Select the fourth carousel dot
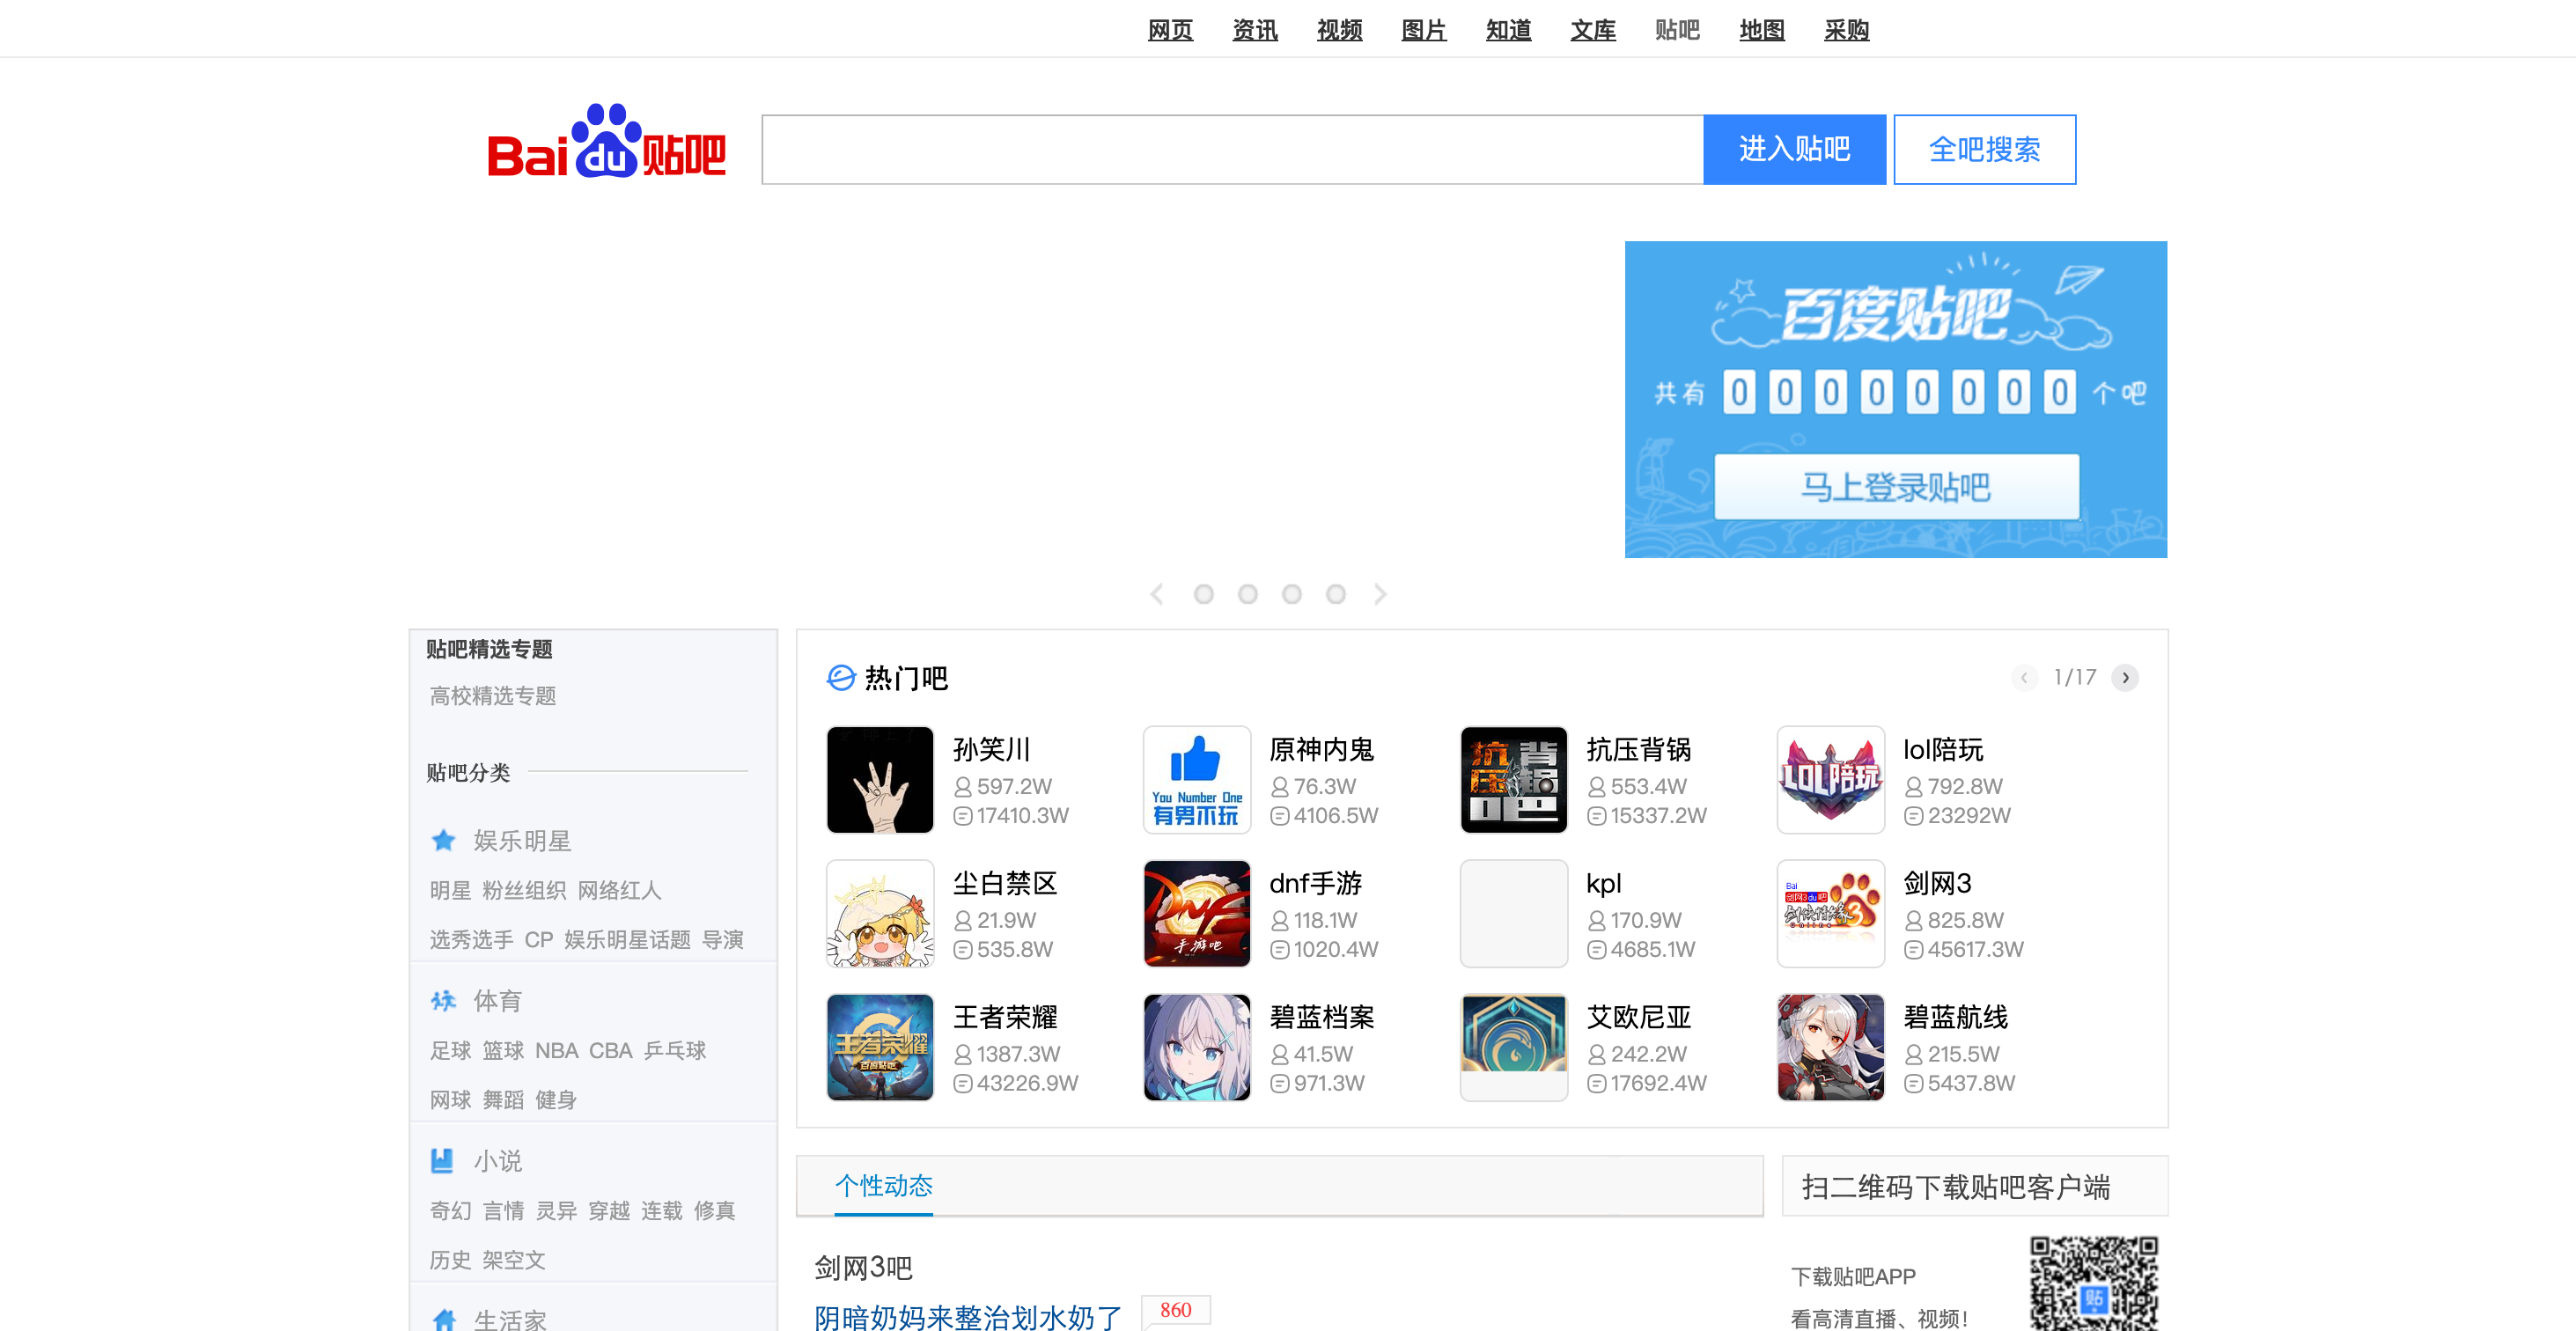The height and width of the screenshot is (1331, 2576). (x=1336, y=594)
